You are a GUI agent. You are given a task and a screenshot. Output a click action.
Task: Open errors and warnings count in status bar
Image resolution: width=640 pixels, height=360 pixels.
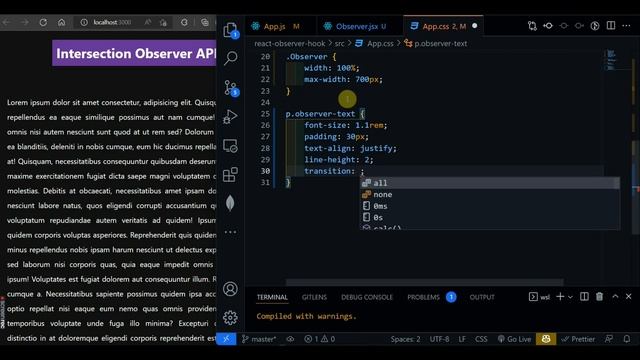(320, 339)
